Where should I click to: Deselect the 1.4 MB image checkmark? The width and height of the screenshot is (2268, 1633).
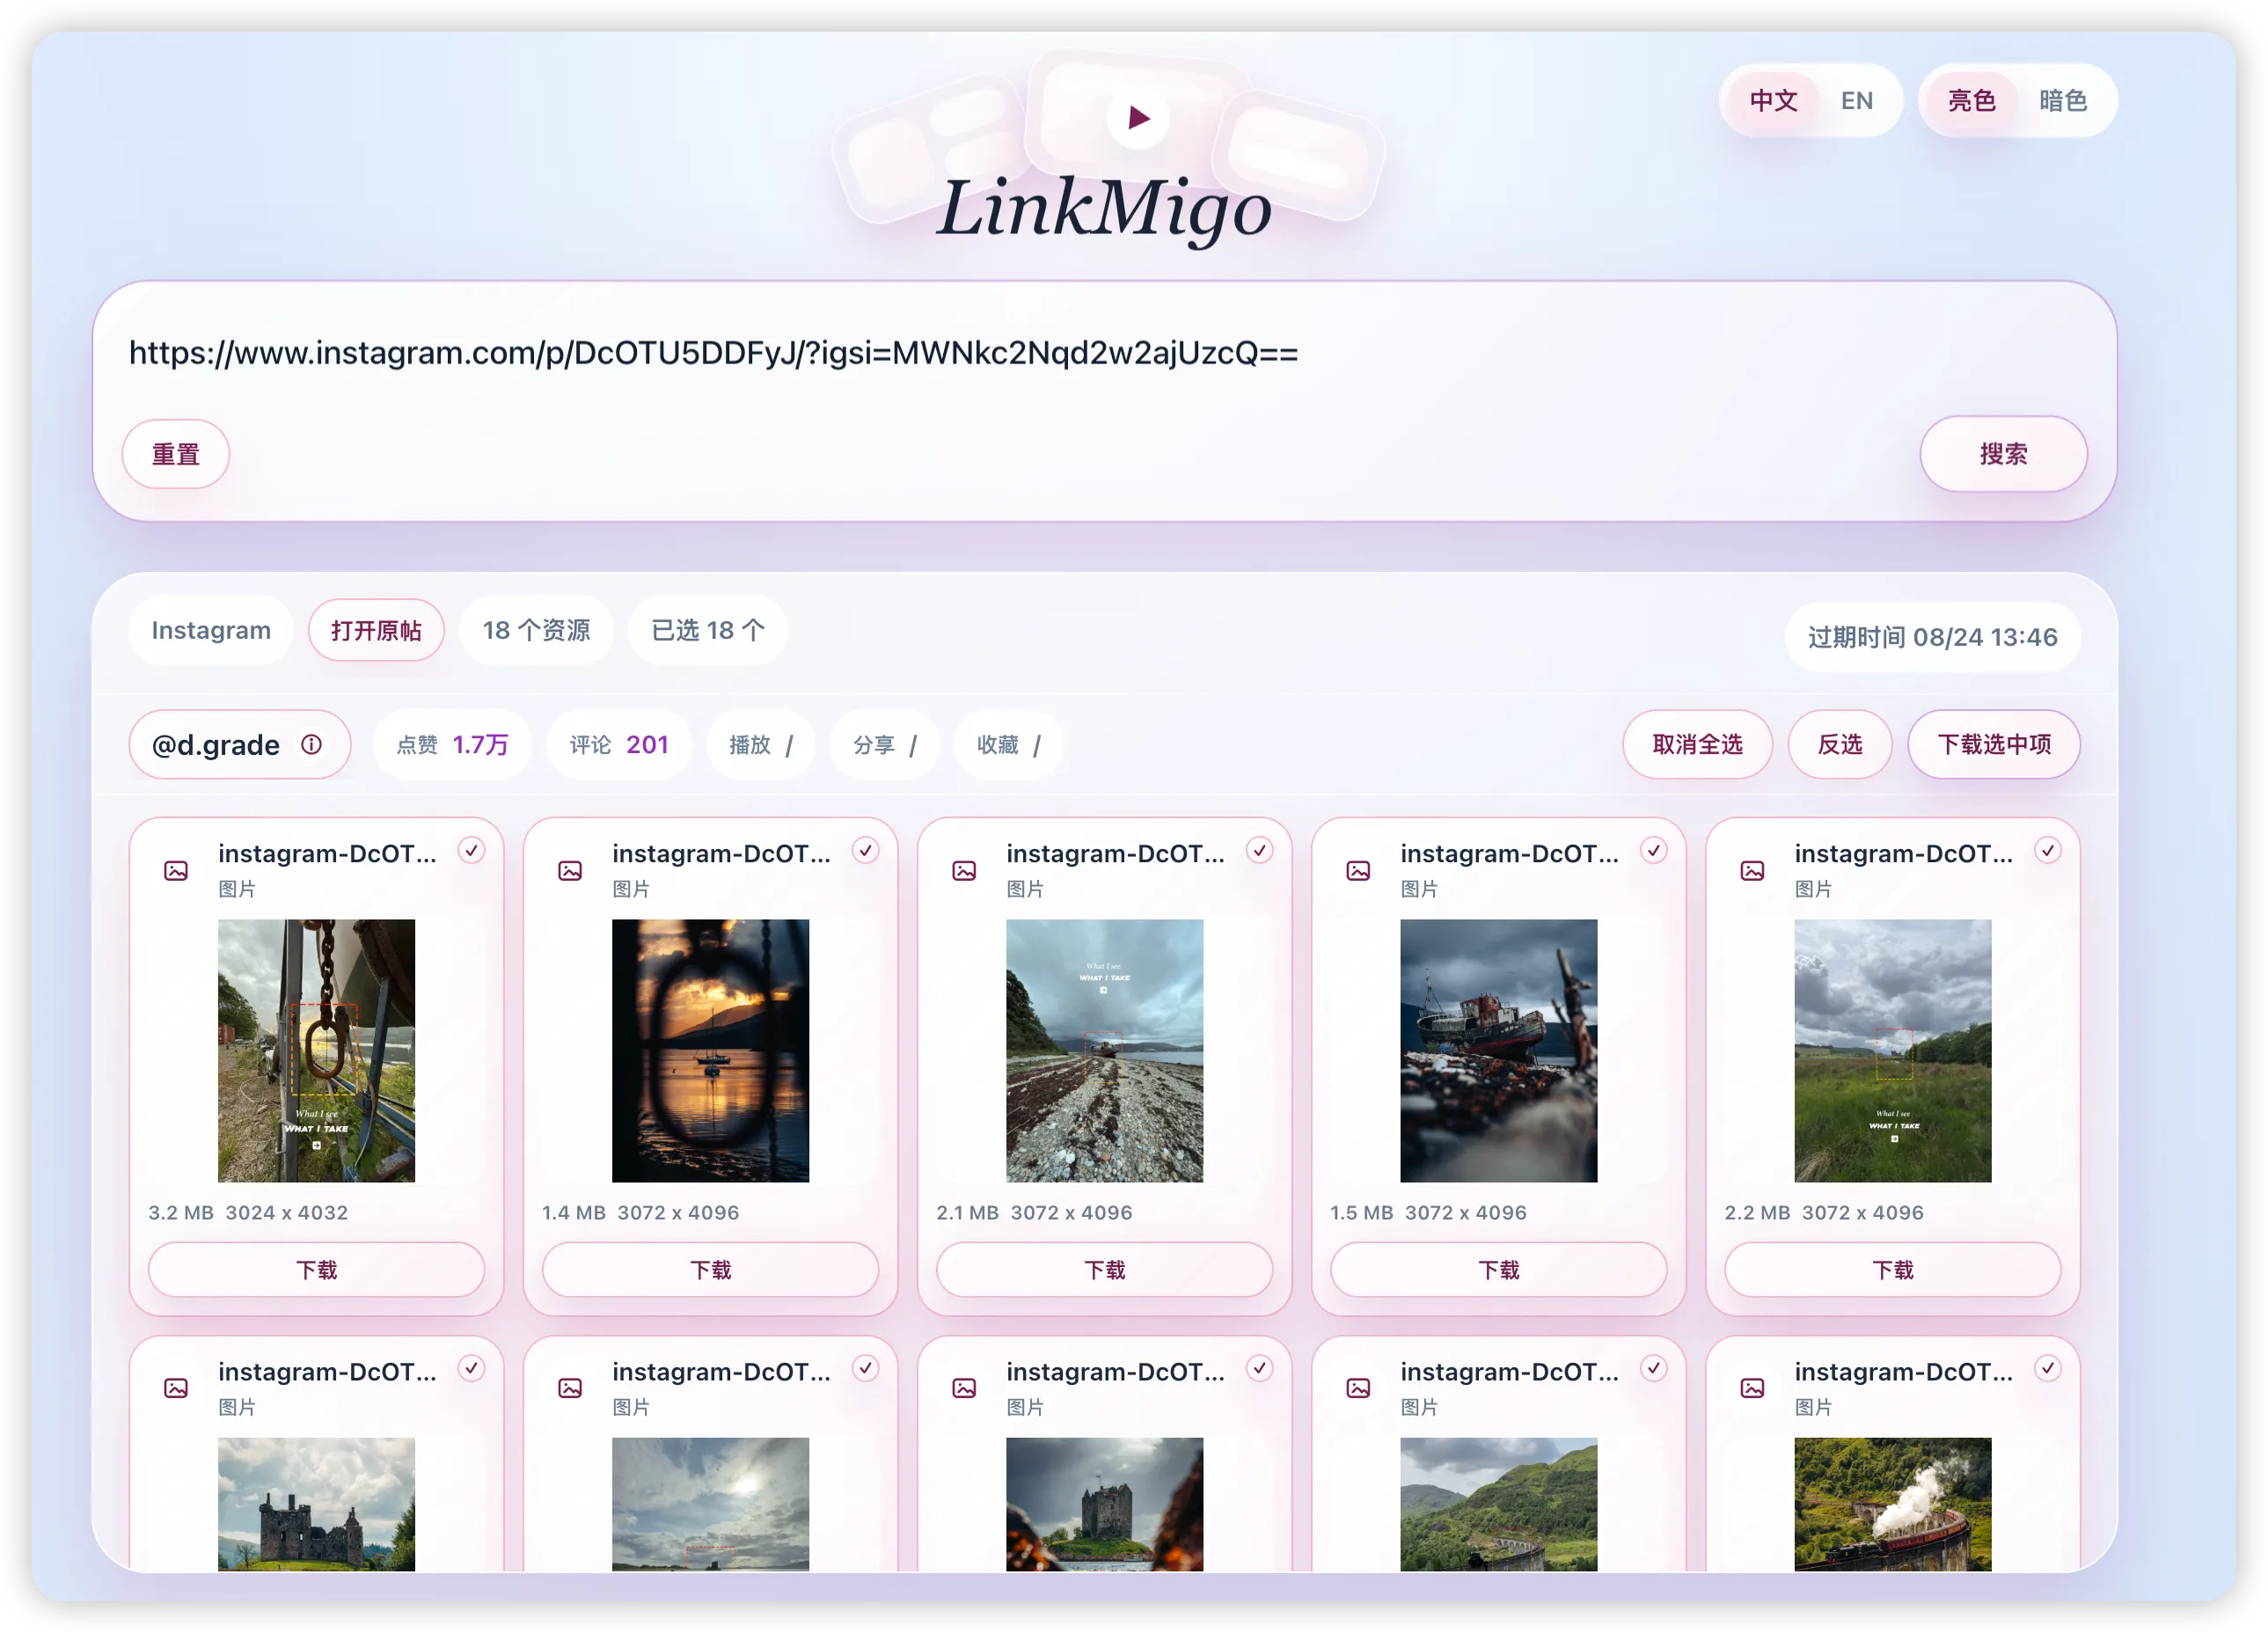865,851
